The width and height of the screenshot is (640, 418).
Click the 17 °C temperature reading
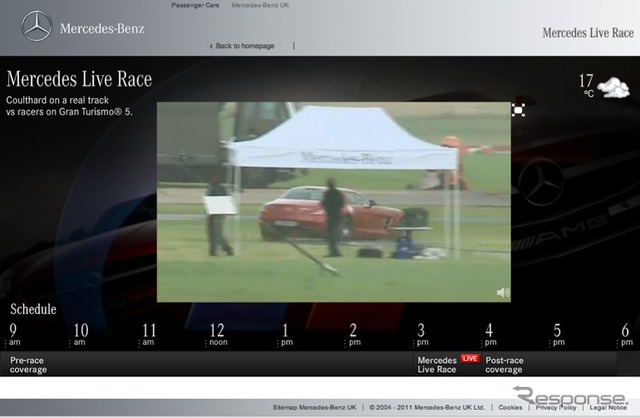click(x=586, y=85)
